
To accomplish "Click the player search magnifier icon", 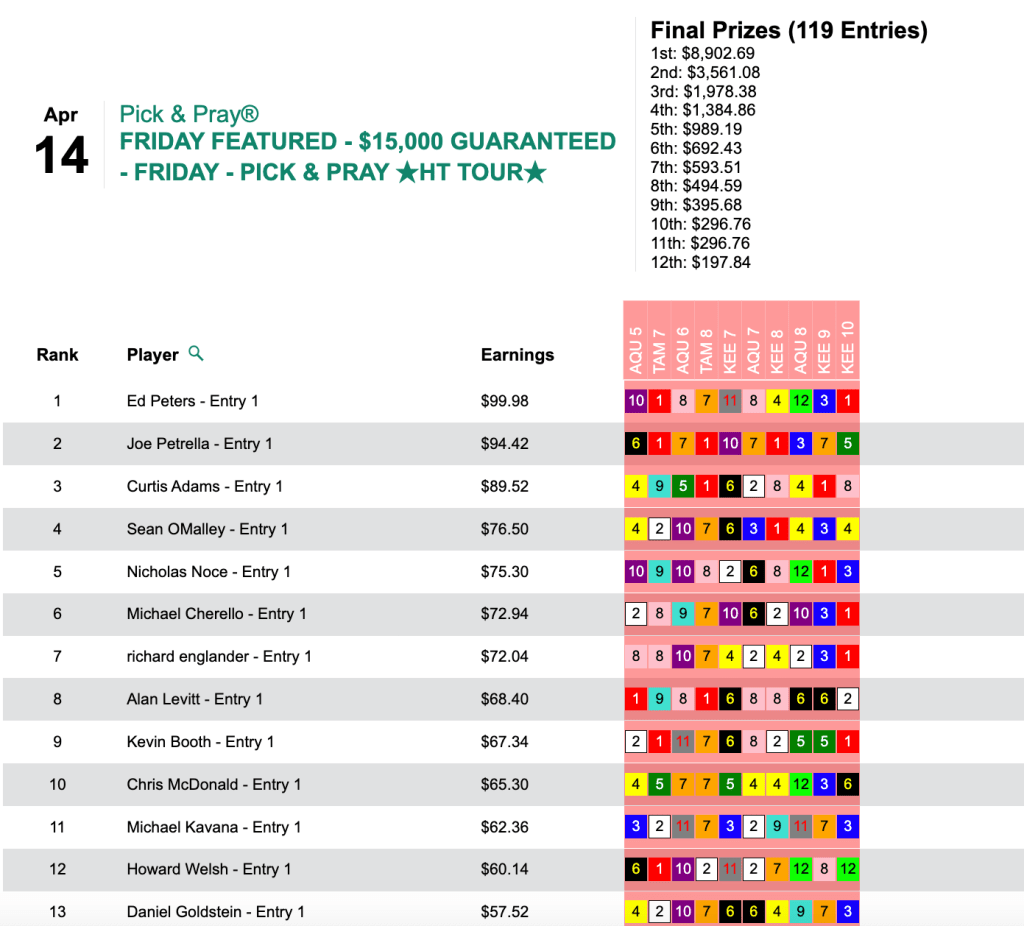I will (196, 353).
